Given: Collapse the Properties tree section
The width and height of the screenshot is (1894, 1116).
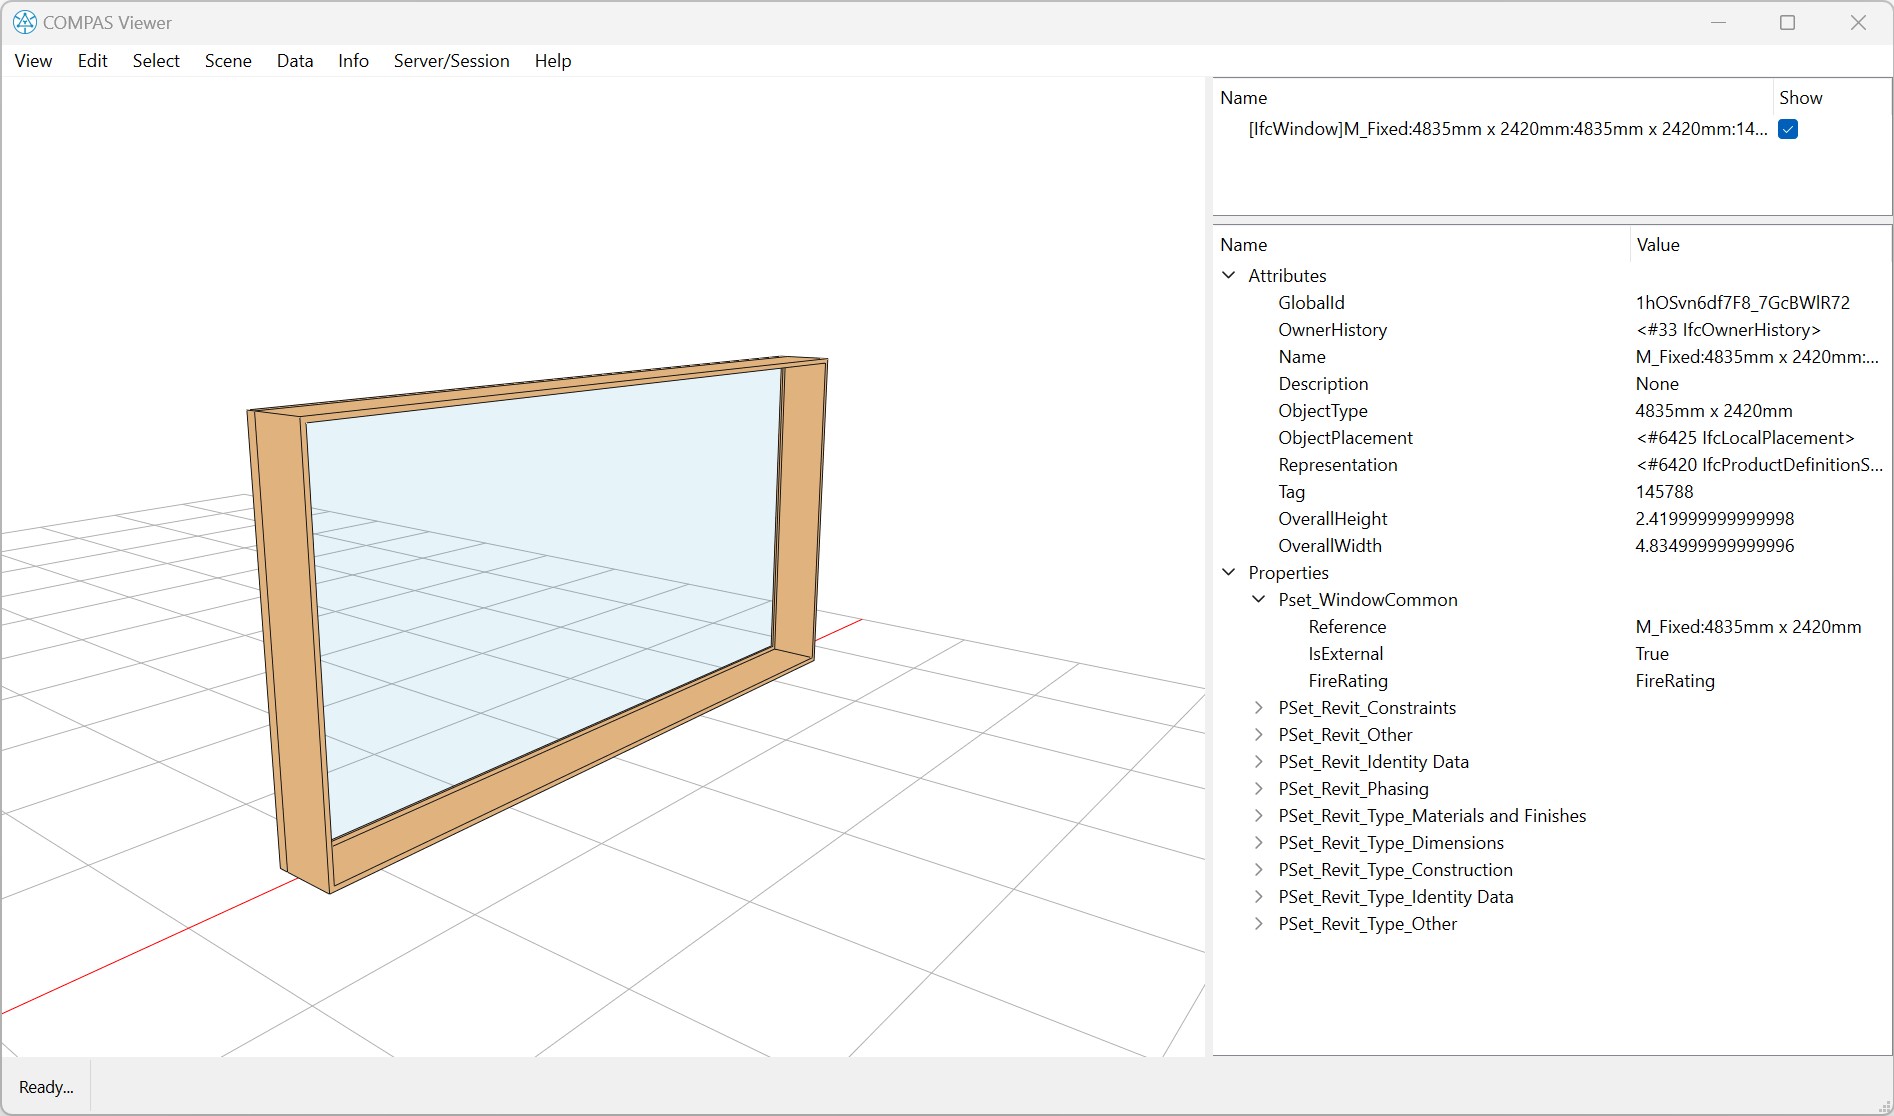Looking at the screenshot, I should click(1229, 572).
